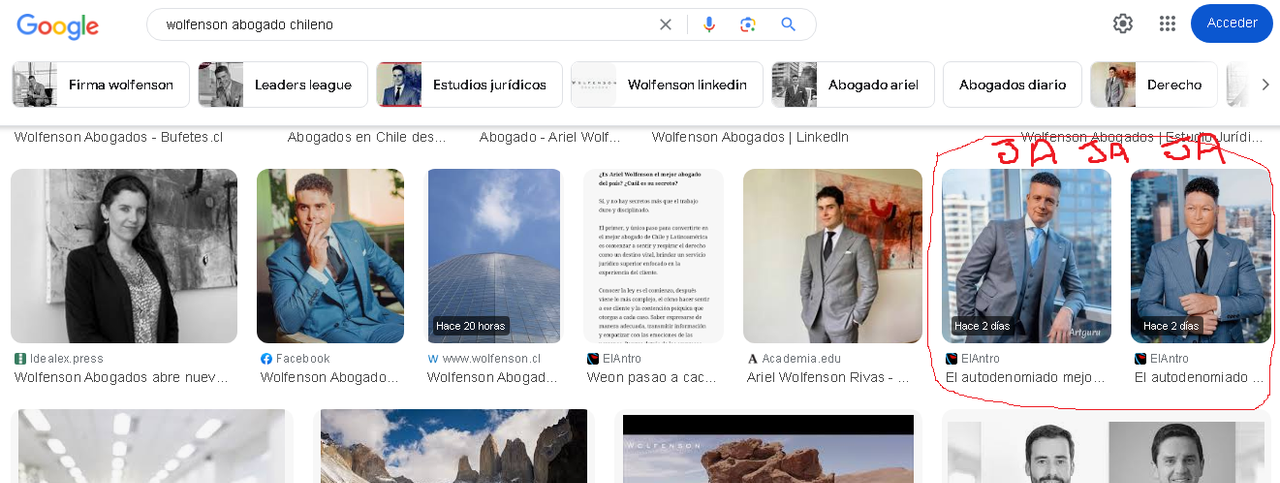Open the Google apps grid icon
The width and height of the screenshot is (1280, 483).
(1167, 24)
